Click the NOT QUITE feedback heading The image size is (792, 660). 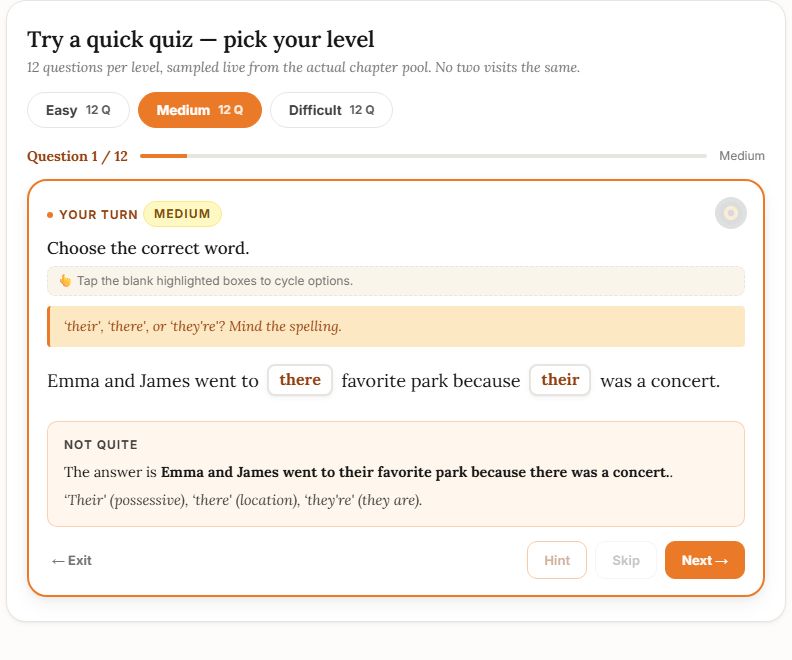pyautogui.click(x=101, y=445)
